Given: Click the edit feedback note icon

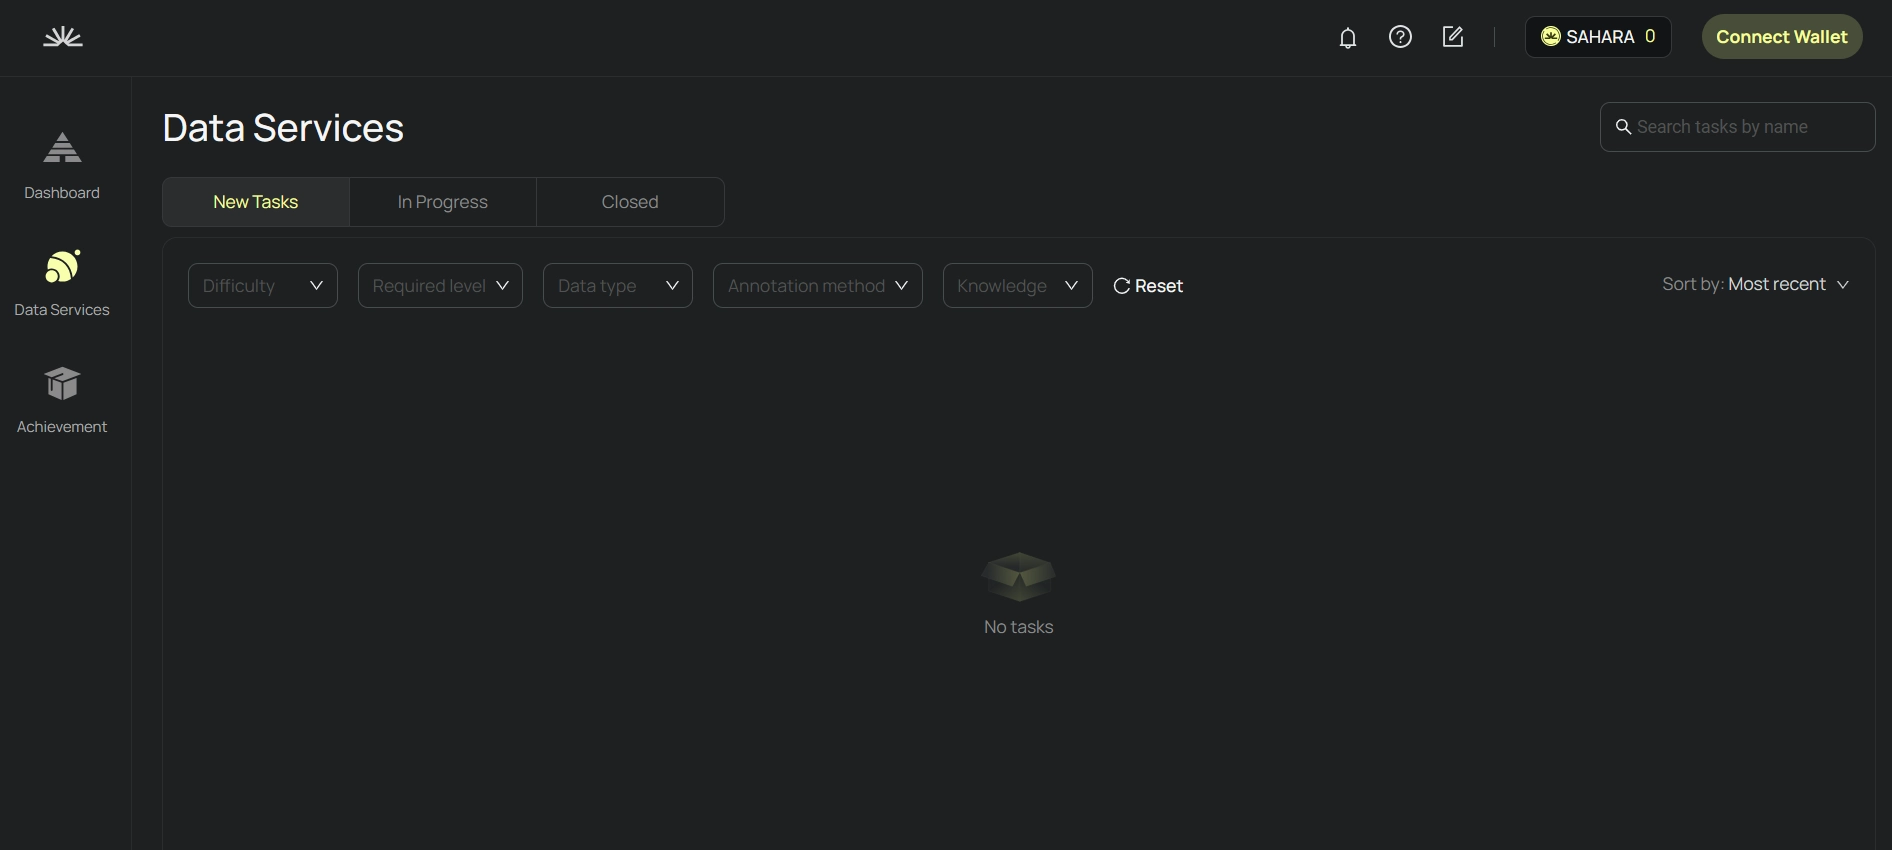Looking at the screenshot, I should (1453, 37).
